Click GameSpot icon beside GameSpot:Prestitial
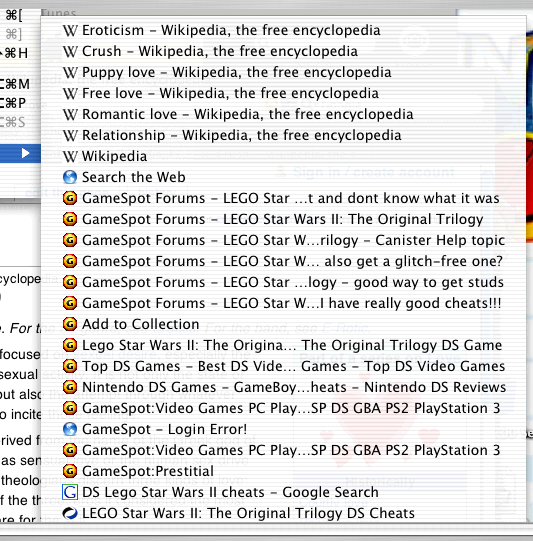Viewport: 533px width, 541px height. [x=70, y=471]
